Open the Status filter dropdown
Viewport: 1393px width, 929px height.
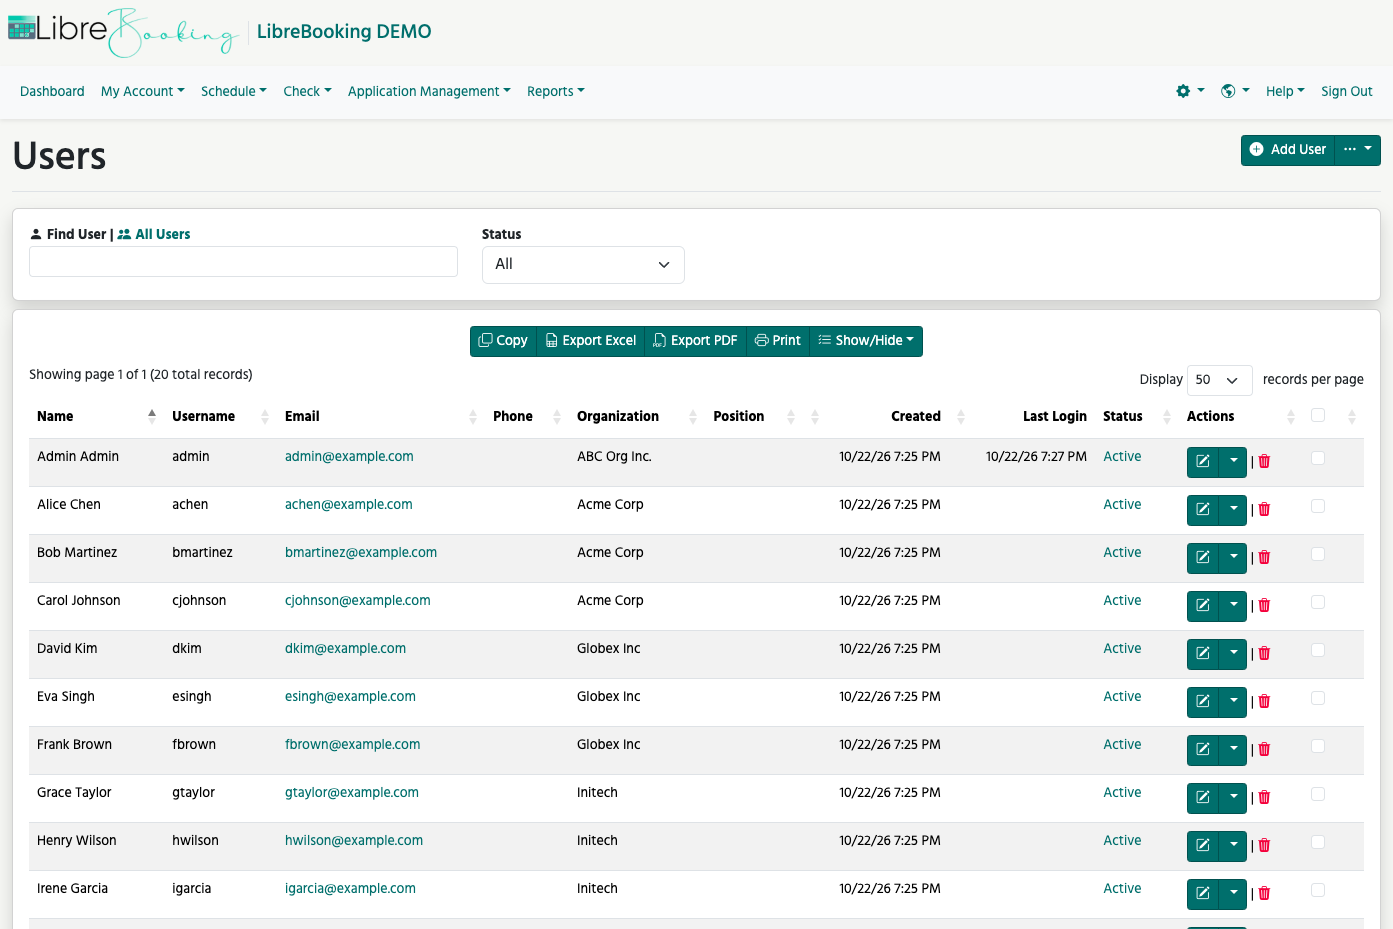(583, 265)
